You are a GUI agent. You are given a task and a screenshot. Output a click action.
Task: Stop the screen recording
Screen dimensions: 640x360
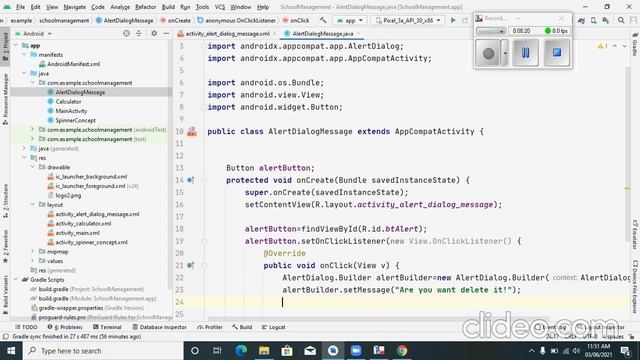coord(557,53)
